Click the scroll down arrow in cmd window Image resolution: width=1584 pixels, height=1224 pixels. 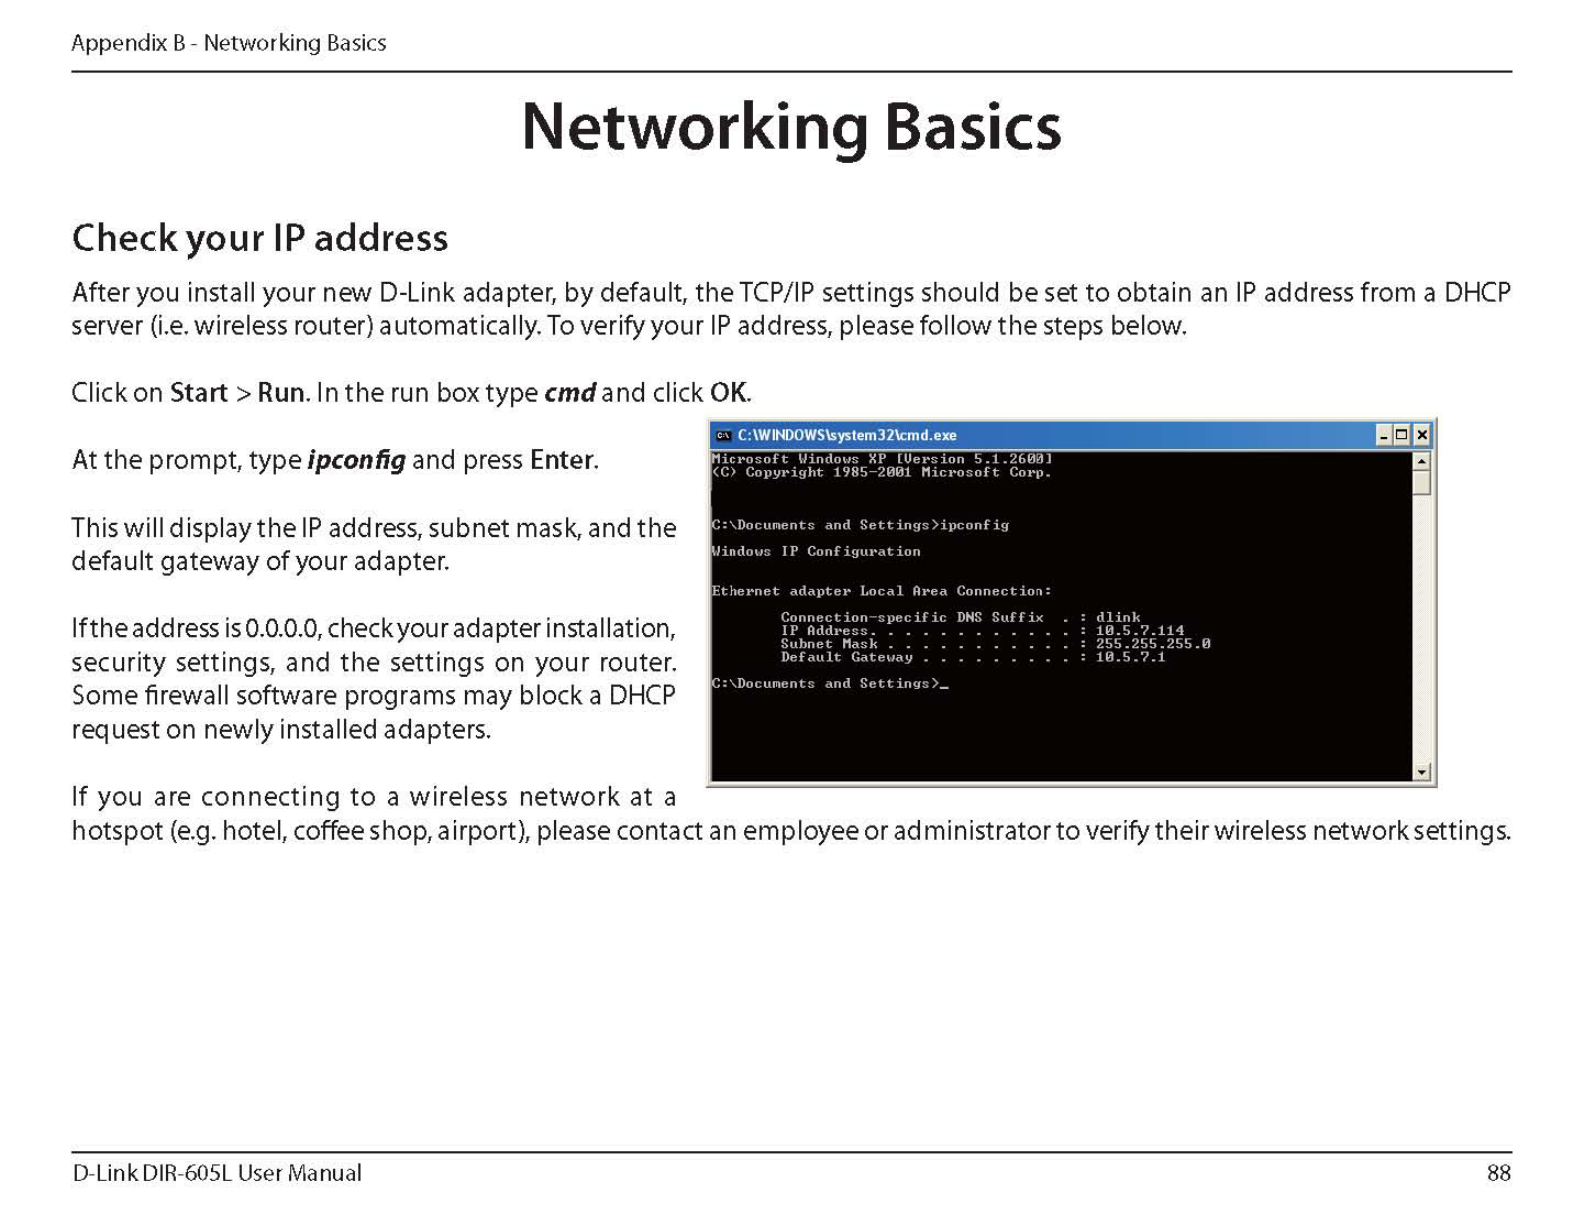click(1422, 772)
